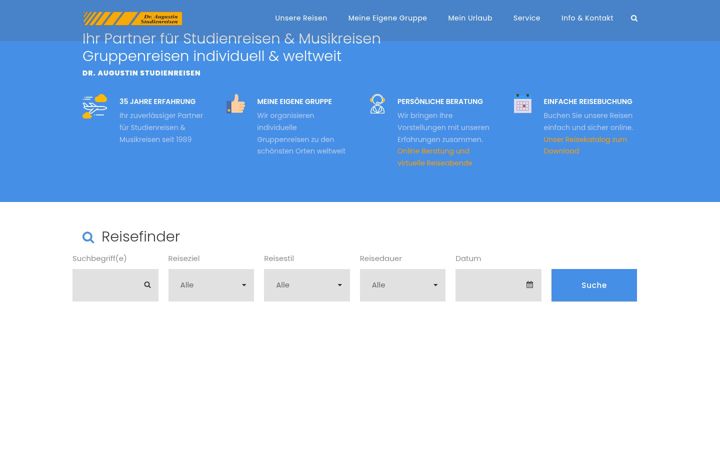The width and height of the screenshot is (720, 450).
Task: Click the Persönliche Beratung heading
Action: (440, 101)
